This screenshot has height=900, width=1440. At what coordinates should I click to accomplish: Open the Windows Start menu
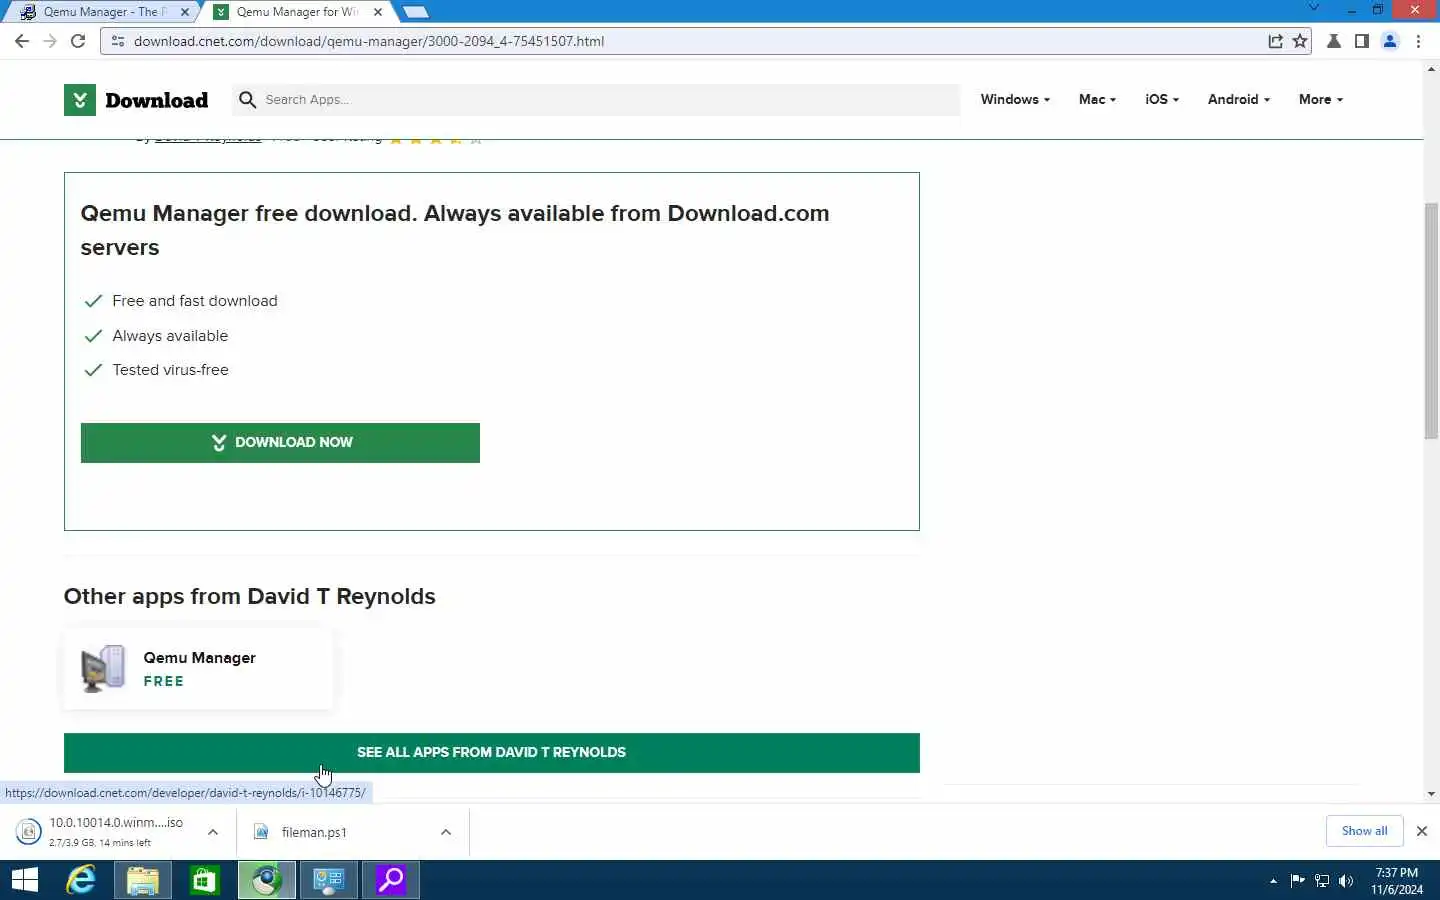tap(24, 880)
